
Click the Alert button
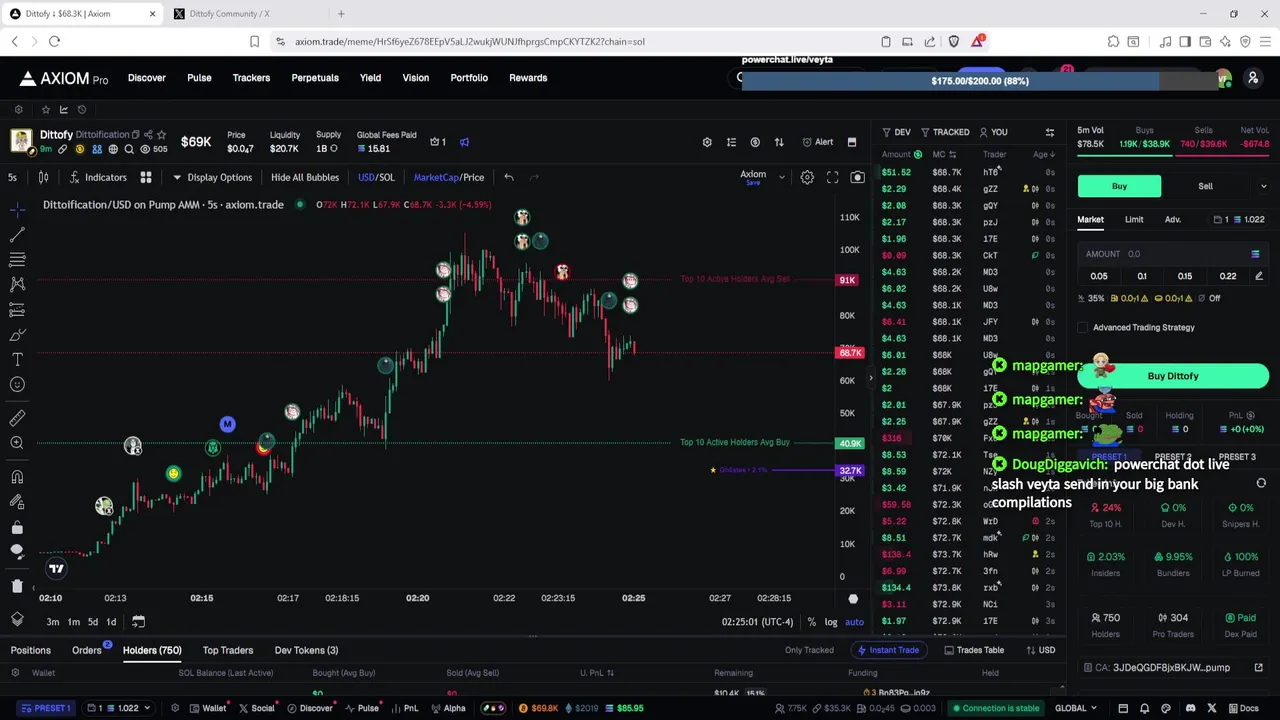[x=817, y=142]
